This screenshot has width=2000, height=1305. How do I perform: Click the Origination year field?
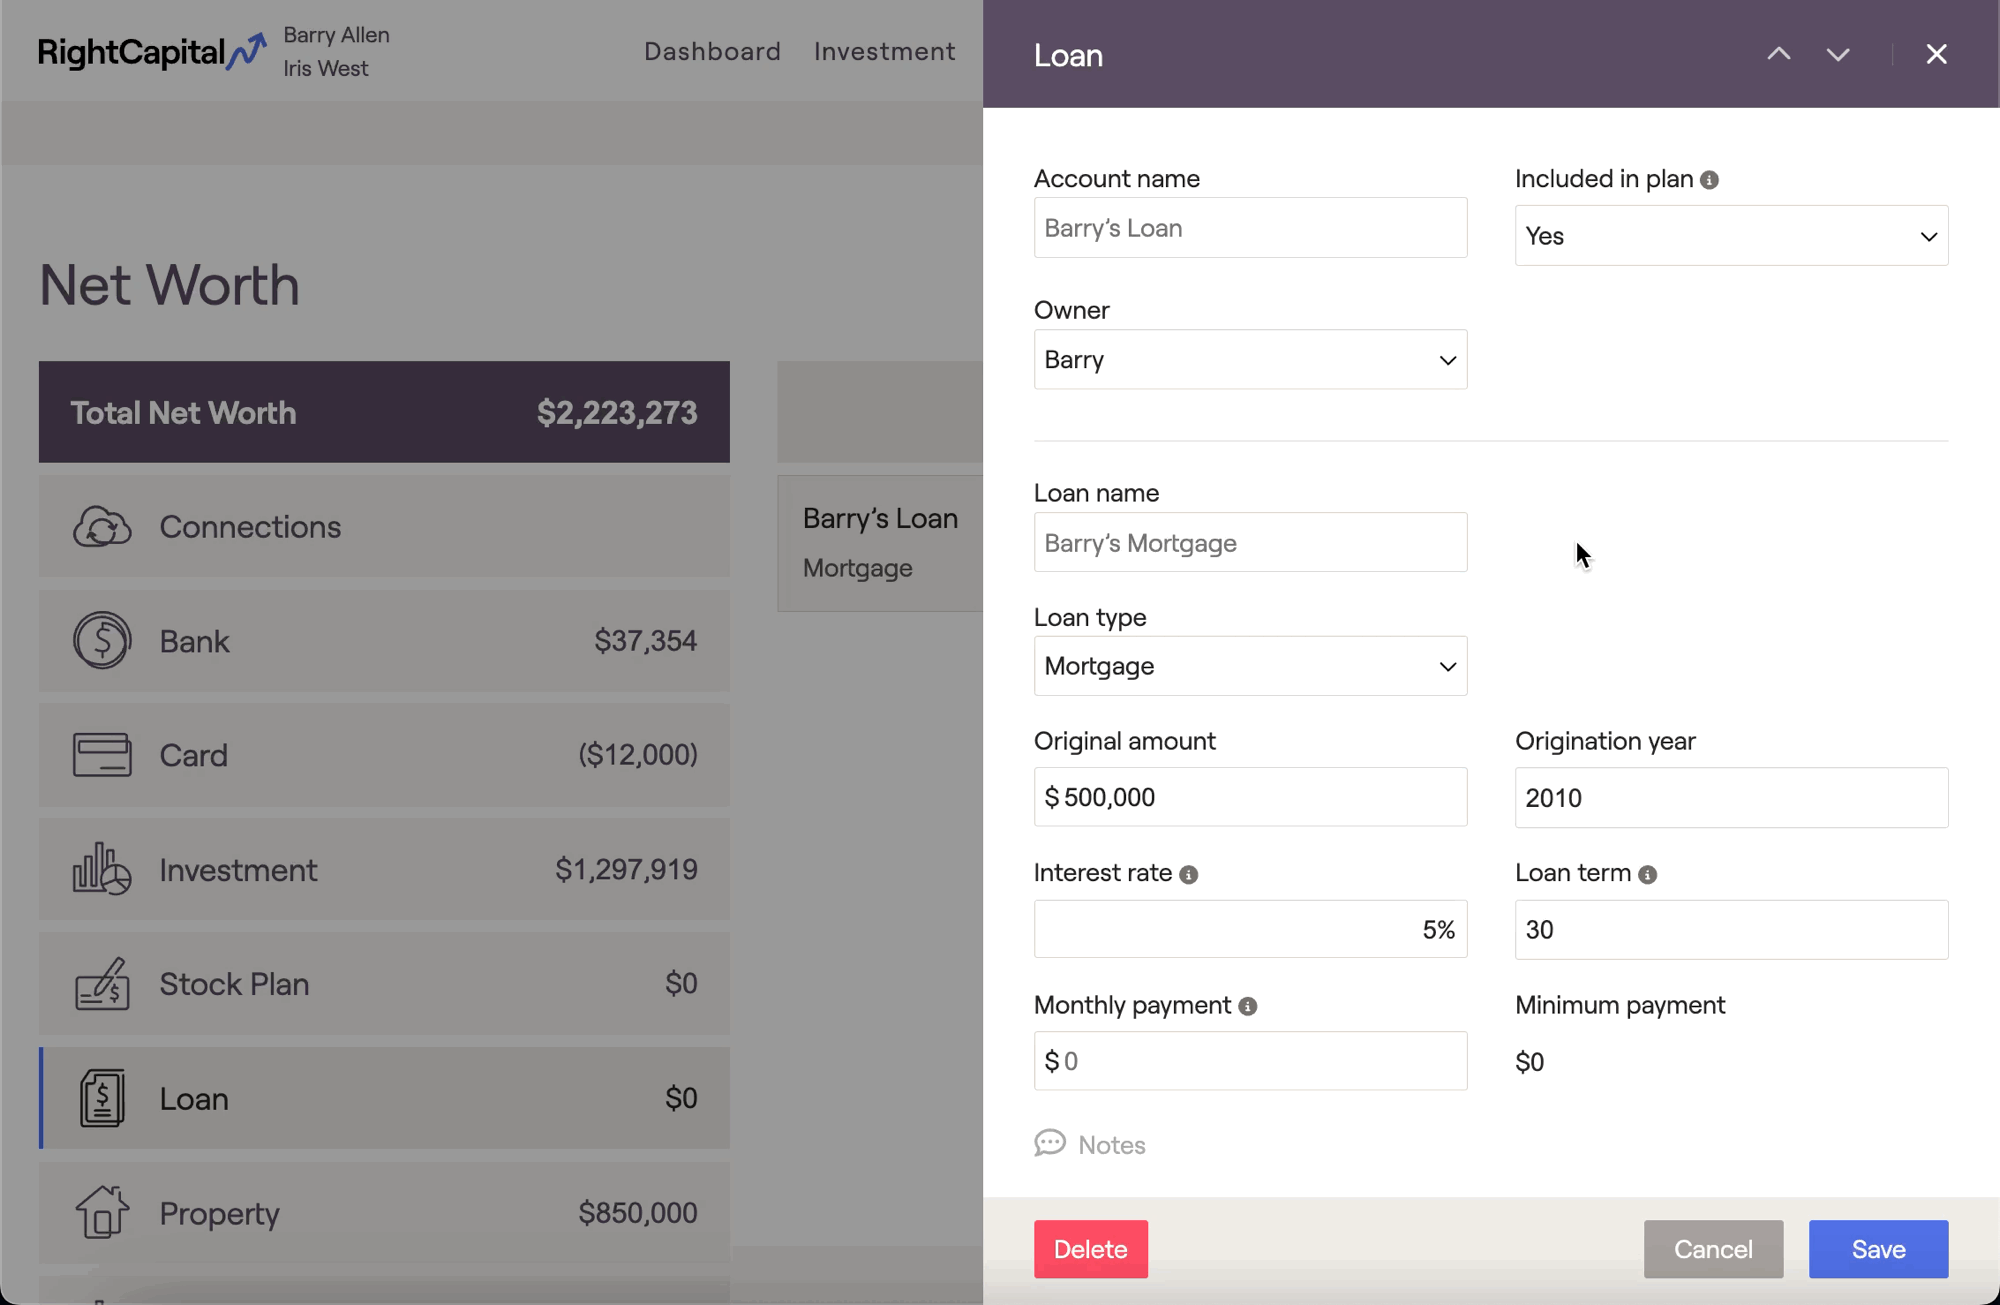1731,797
